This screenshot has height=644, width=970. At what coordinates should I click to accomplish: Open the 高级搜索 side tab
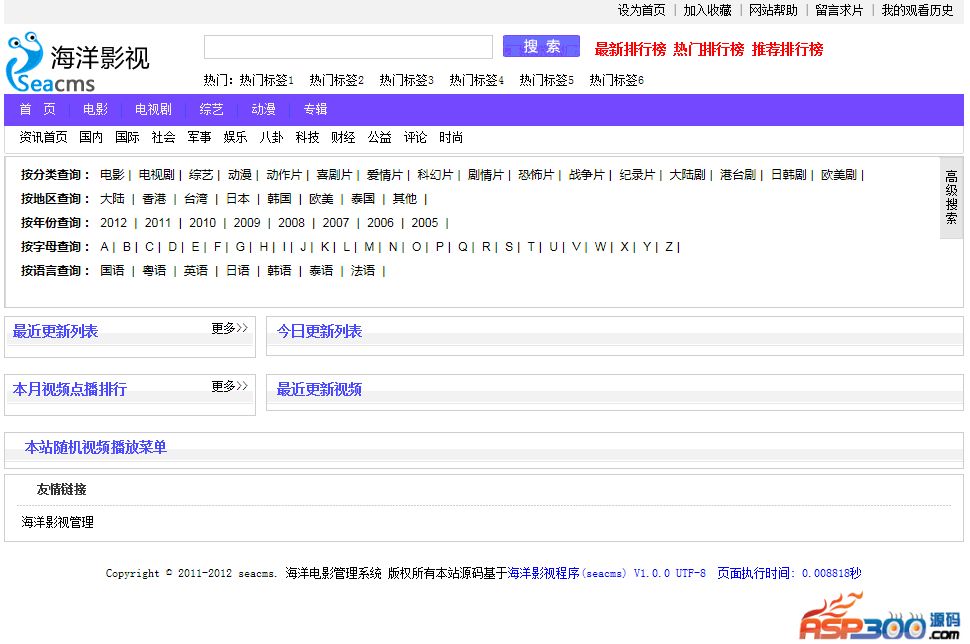coord(951,198)
